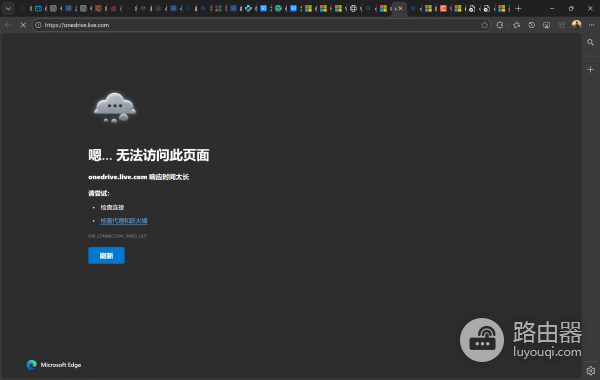View site information icon in address bar
This screenshot has height=380, width=600.
(x=38, y=25)
